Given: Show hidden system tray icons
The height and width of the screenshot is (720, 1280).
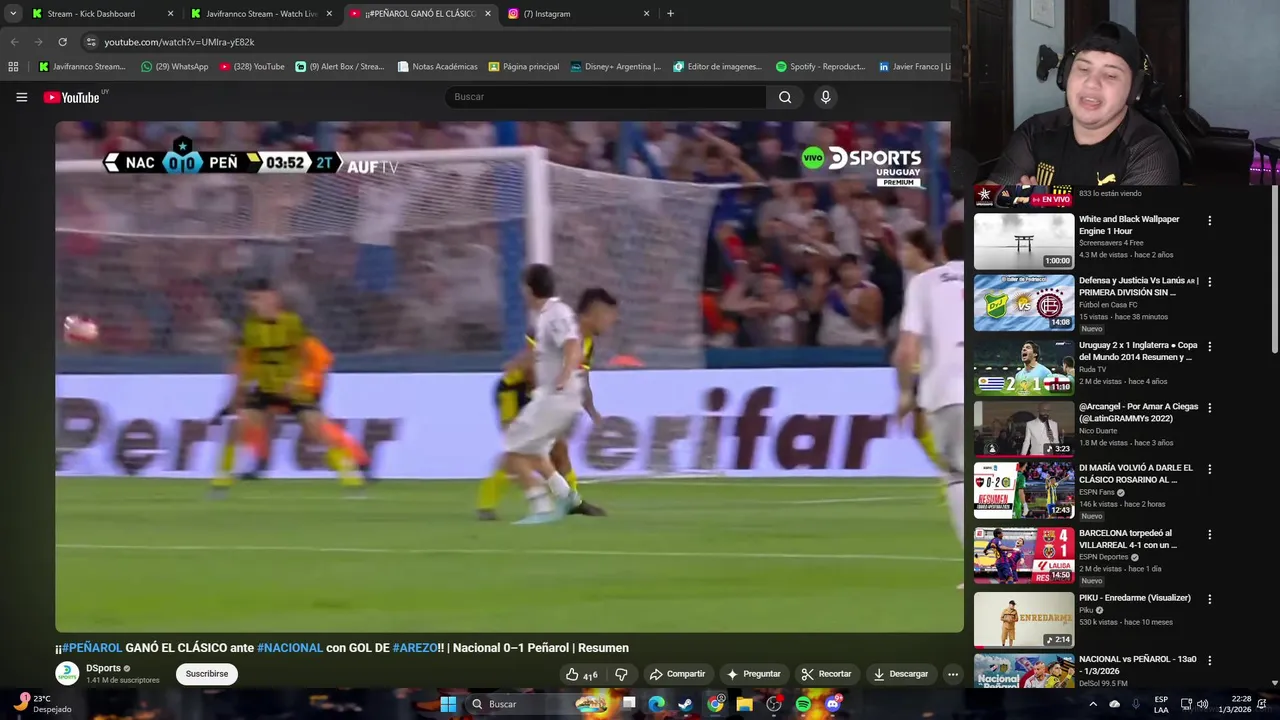Looking at the screenshot, I should [1093, 704].
